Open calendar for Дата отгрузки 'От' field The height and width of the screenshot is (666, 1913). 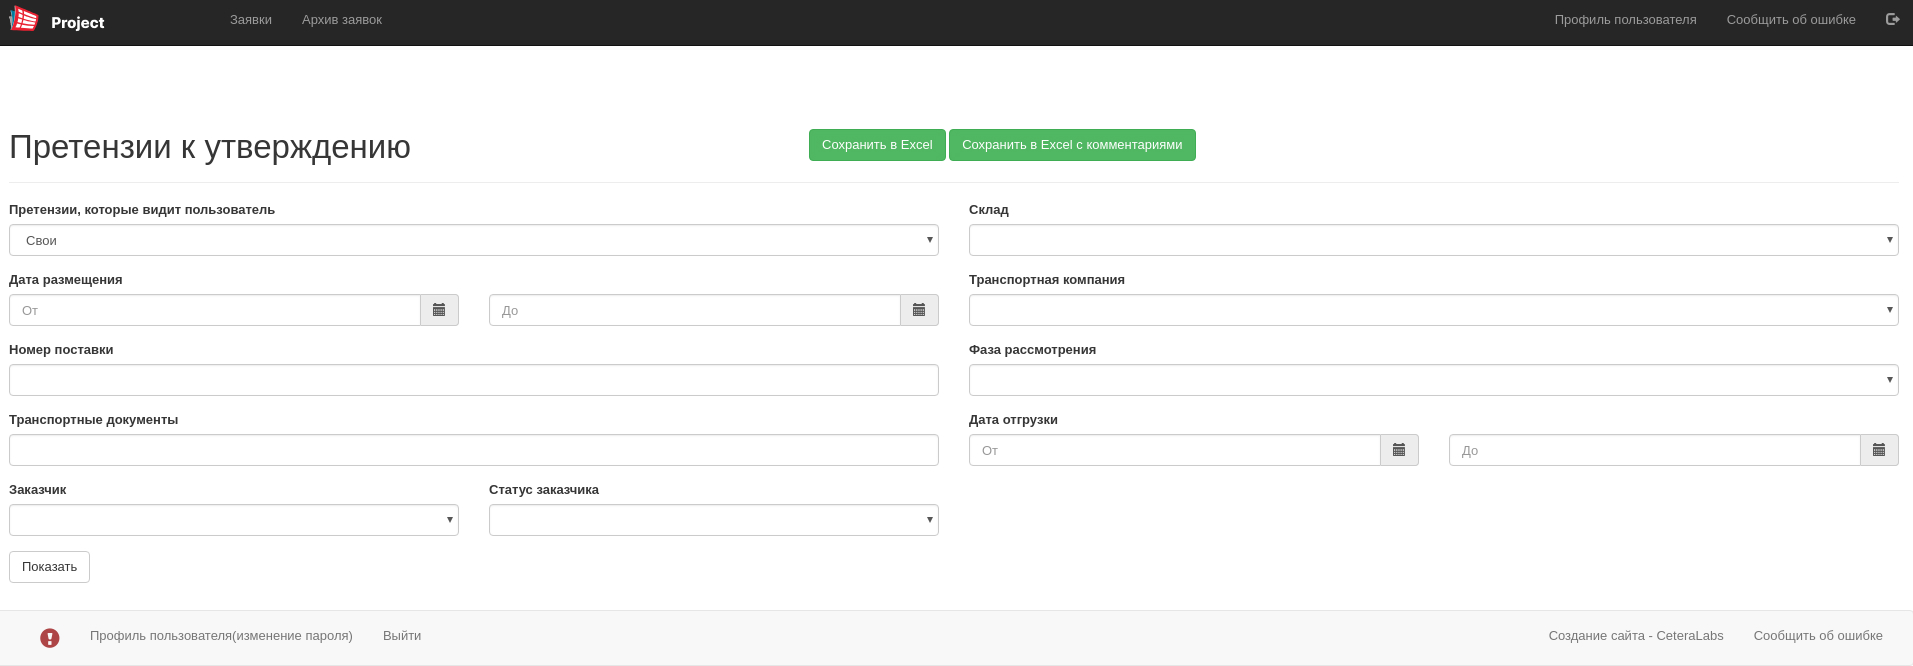(x=1399, y=450)
